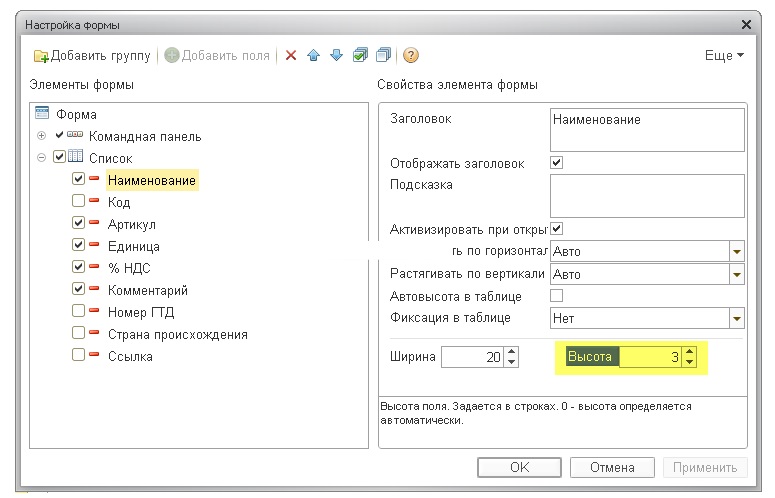Click the Ширина number field

473,357
